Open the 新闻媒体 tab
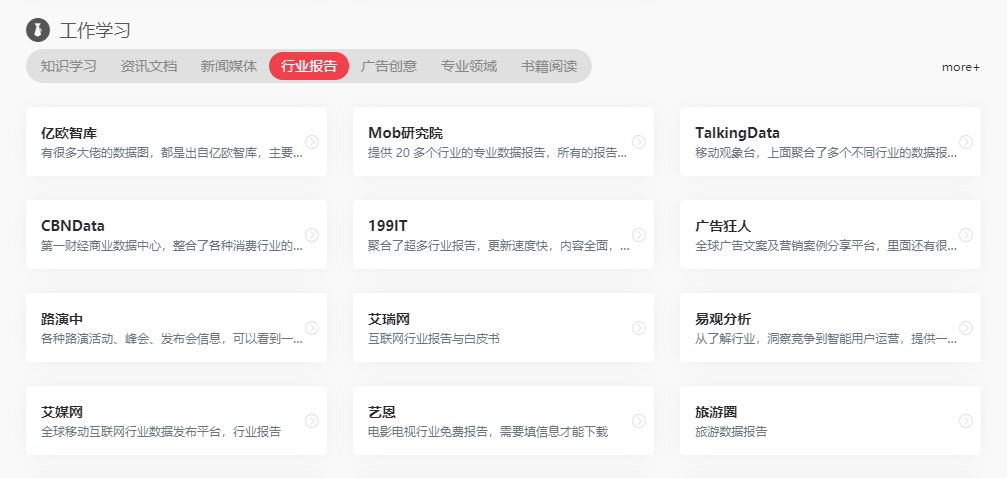This screenshot has width=1007, height=478. (x=229, y=66)
